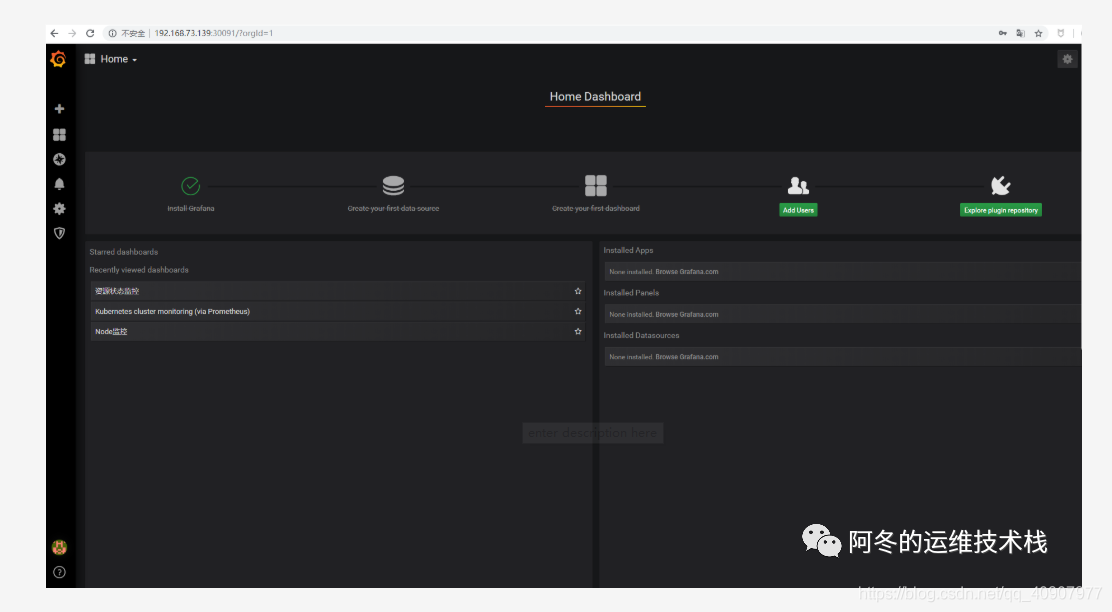Image resolution: width=1112 pixels, height=612 pixels.
Task: Click the browser forward arrow
Action: pyautogui.click(x=72, y=33)
